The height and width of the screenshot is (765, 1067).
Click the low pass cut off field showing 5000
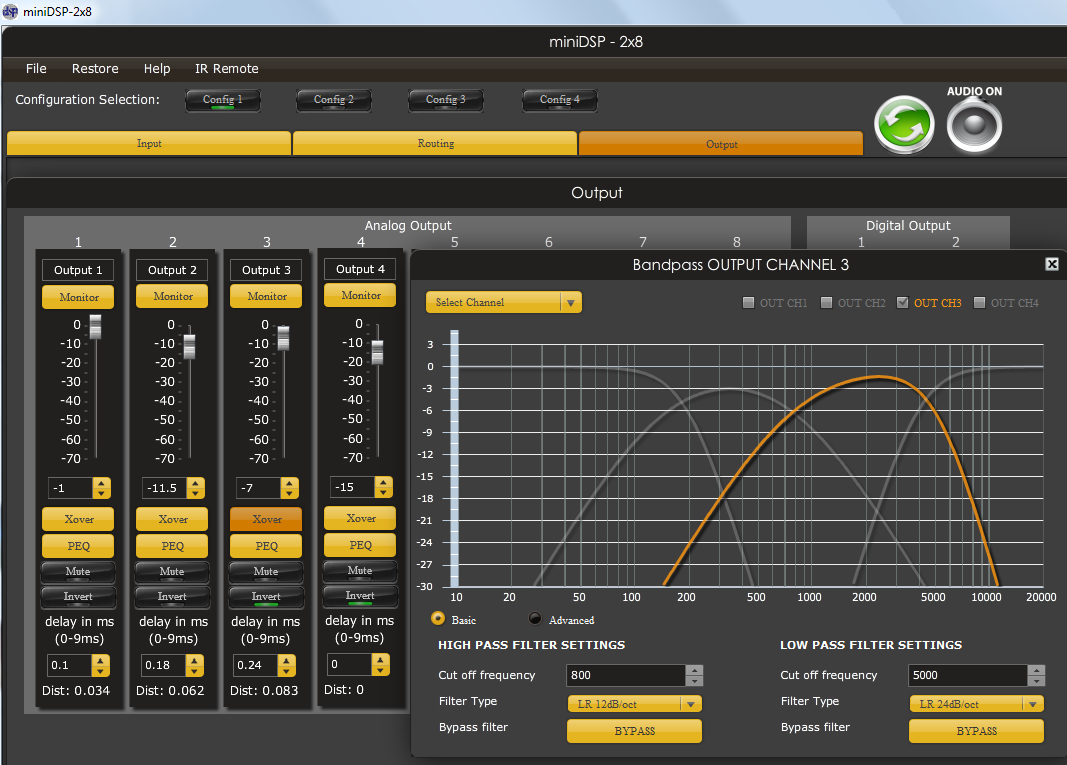pos(968,675)
